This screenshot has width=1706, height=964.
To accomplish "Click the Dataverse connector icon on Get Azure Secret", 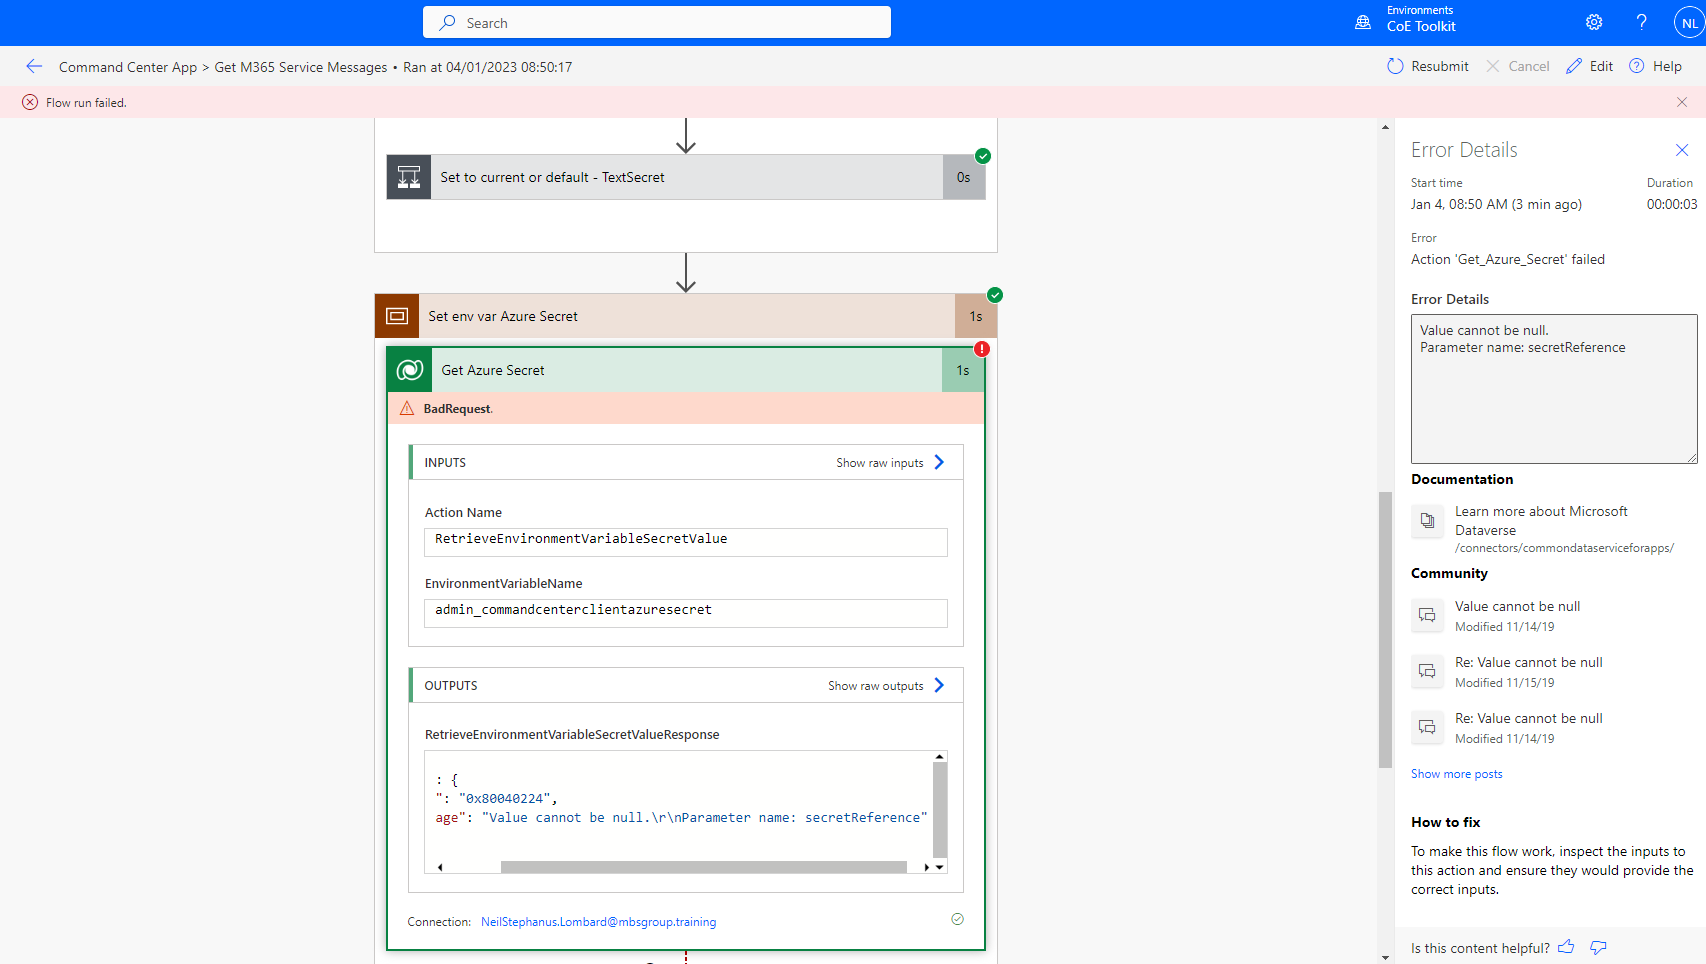I will [408, 369].
